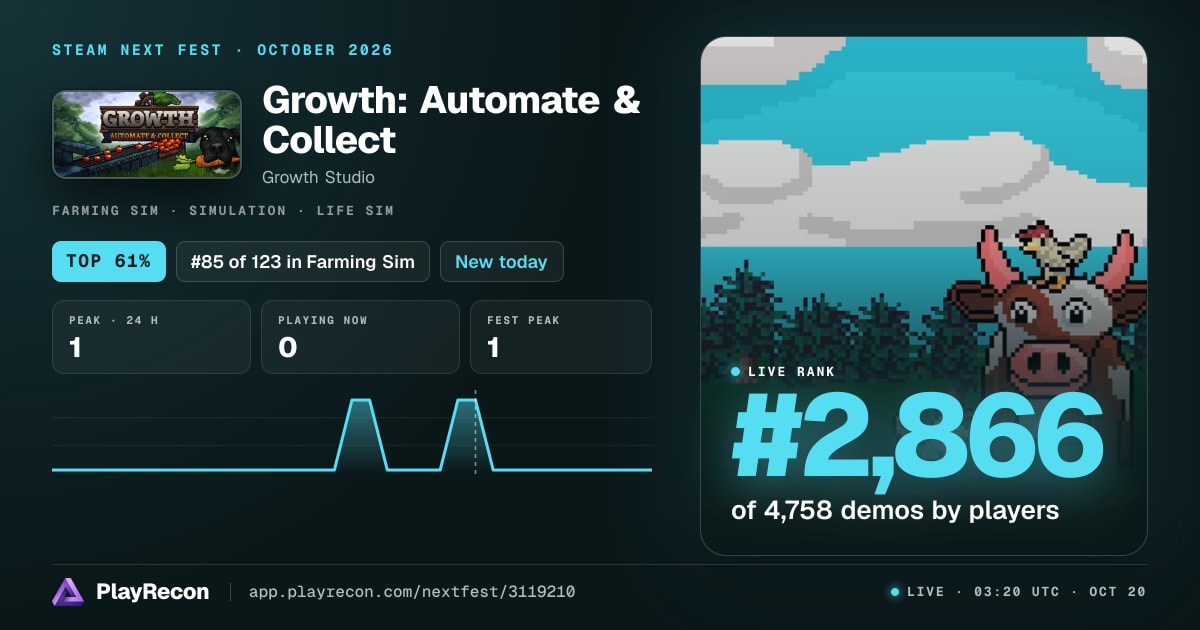Click the game title Growth: Automate & Collect

(x=451, y=120)
